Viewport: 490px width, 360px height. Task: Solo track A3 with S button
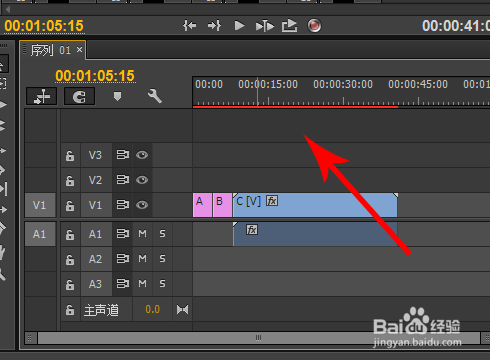pos(162,284)
